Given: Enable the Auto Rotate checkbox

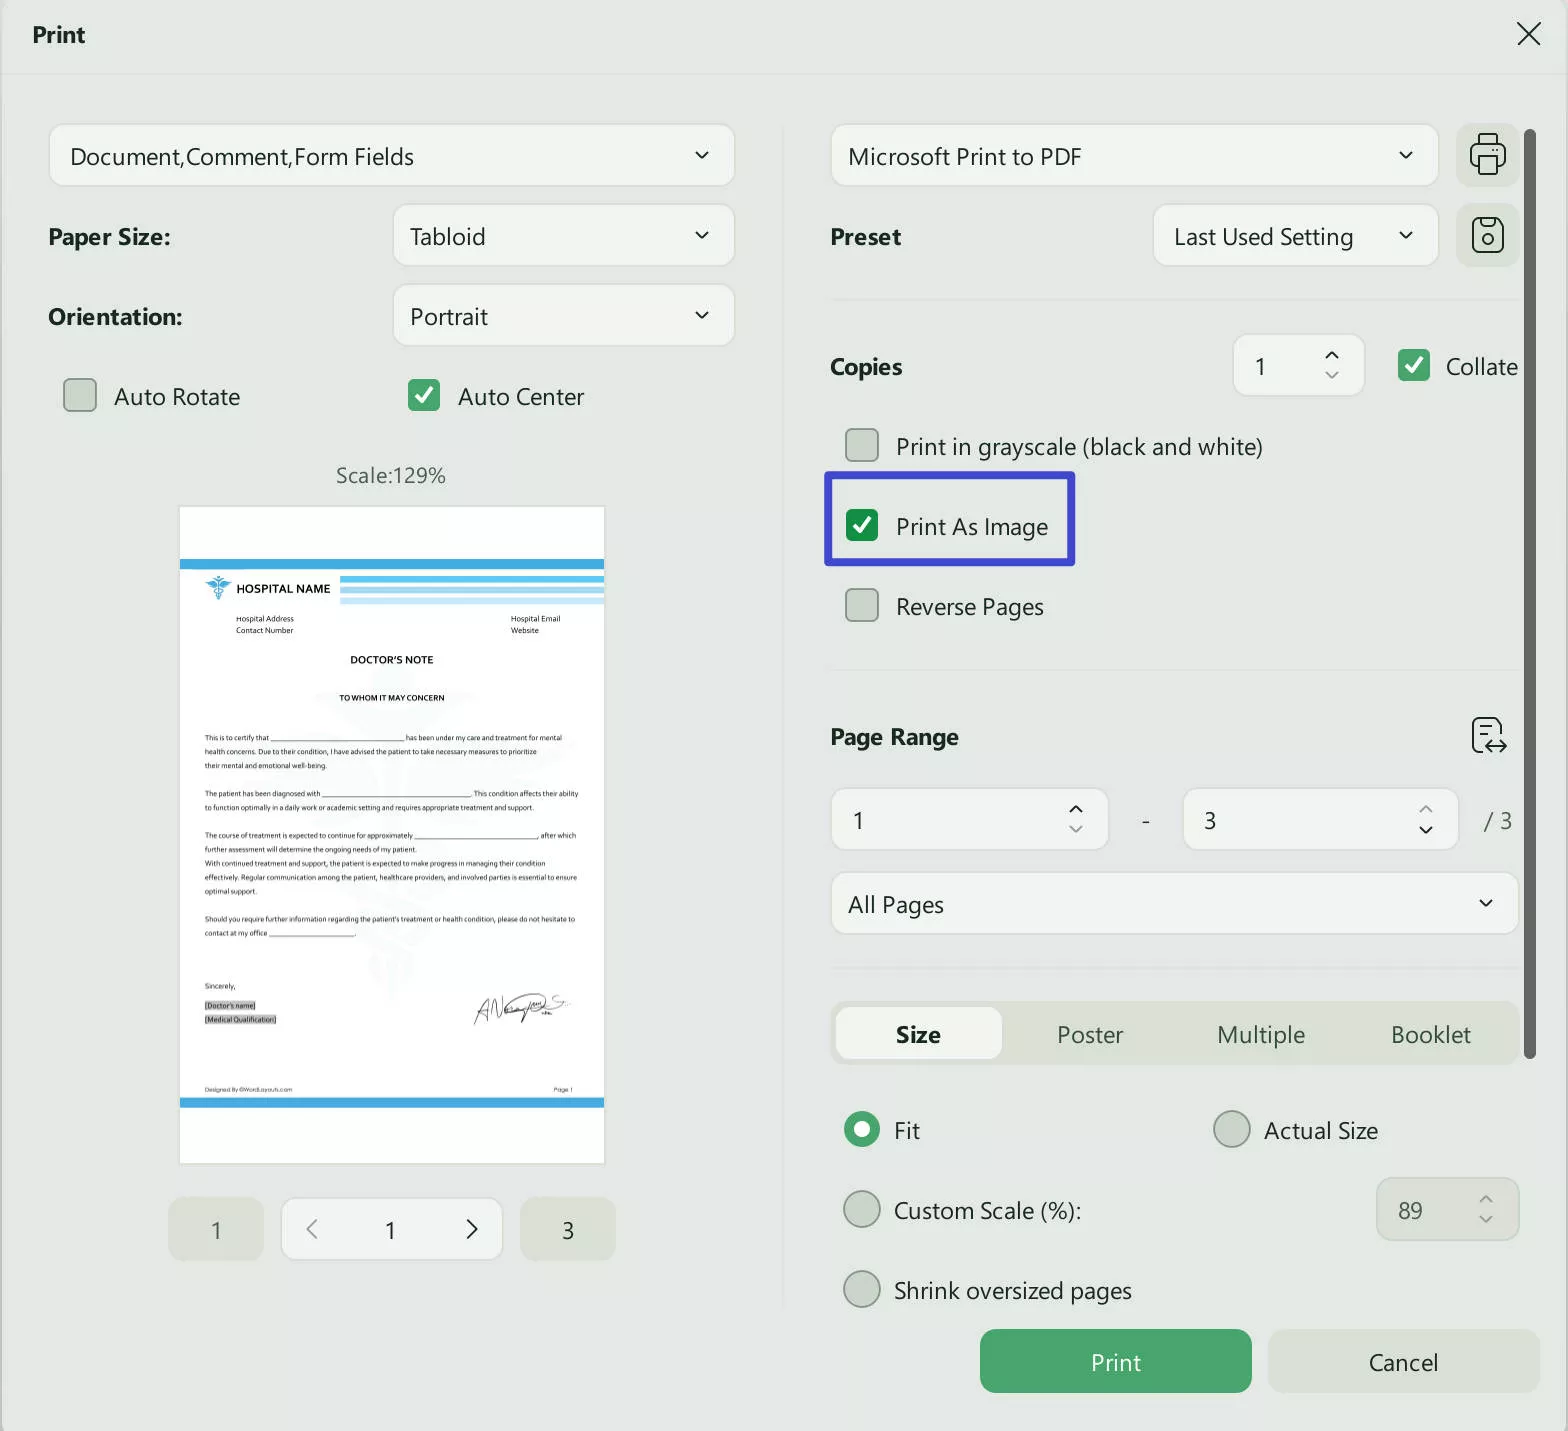Looking at the screenshot, I should click(80, 395).
